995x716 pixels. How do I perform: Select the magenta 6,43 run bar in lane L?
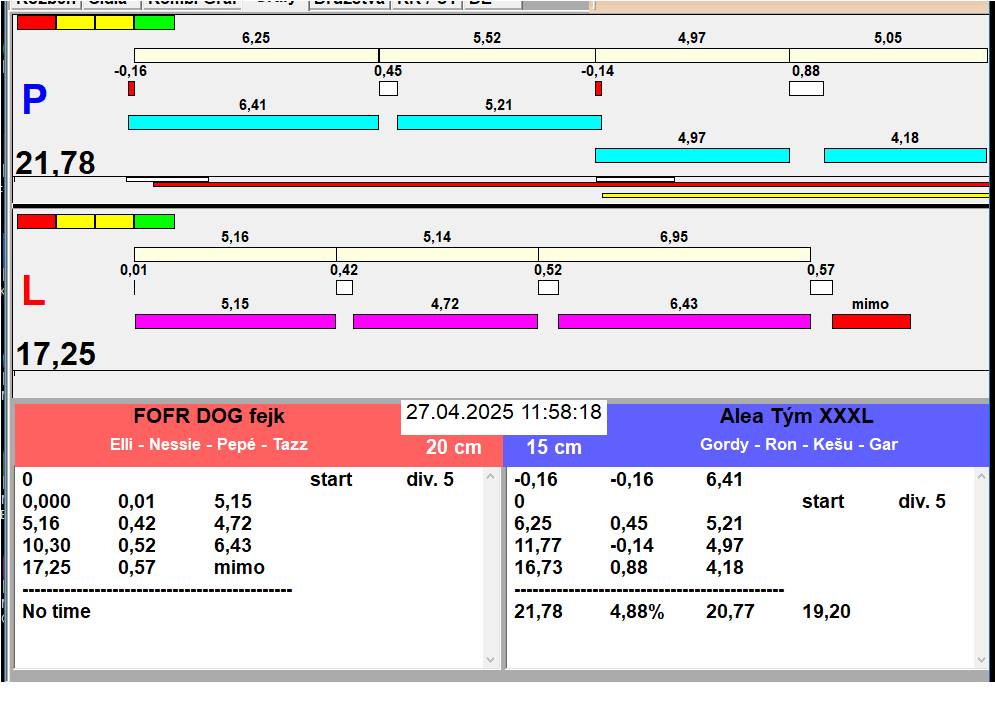pyautogui.click(x=684, y=321)
